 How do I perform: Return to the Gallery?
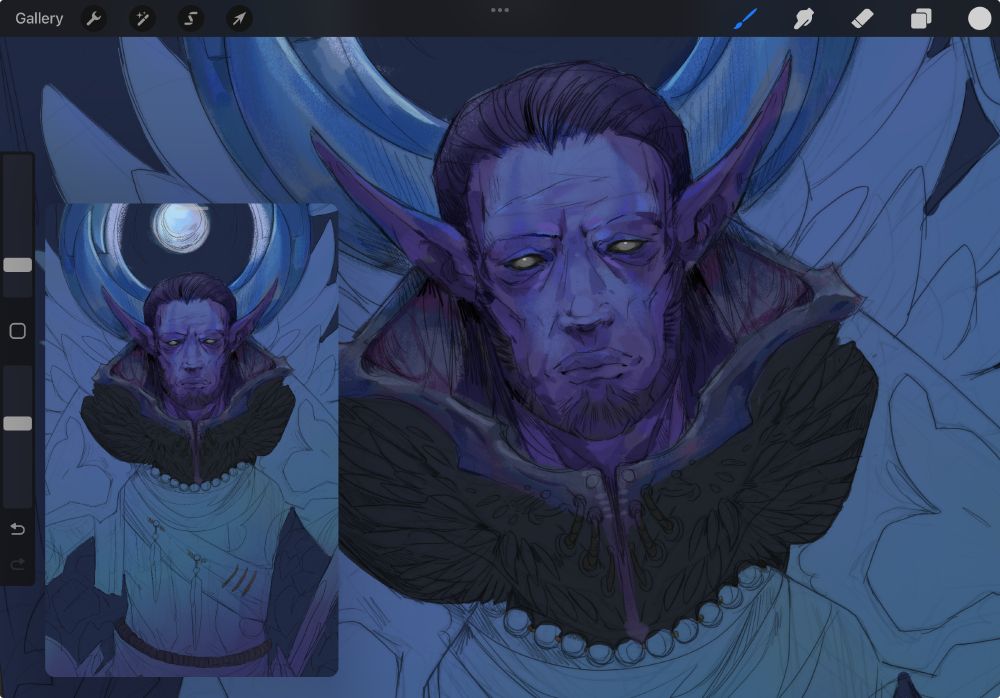coord(39,19)
